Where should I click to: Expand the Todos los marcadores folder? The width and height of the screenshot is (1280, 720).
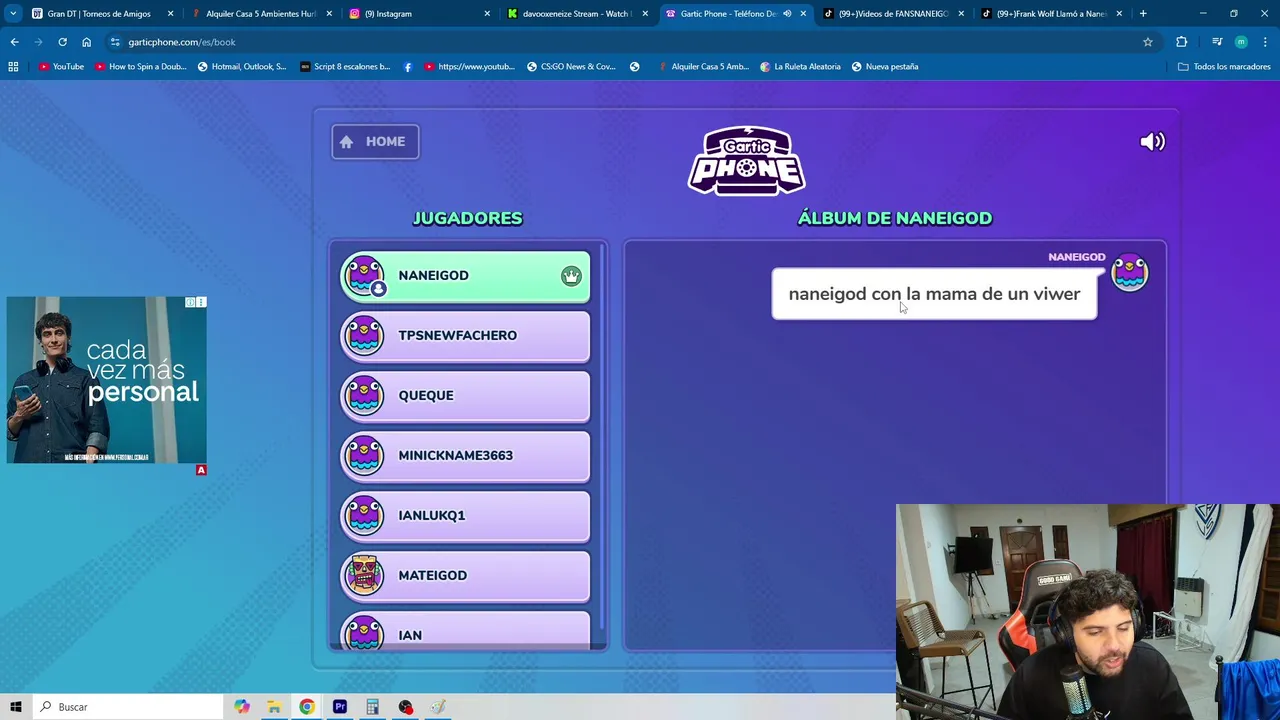[1224, 67]
